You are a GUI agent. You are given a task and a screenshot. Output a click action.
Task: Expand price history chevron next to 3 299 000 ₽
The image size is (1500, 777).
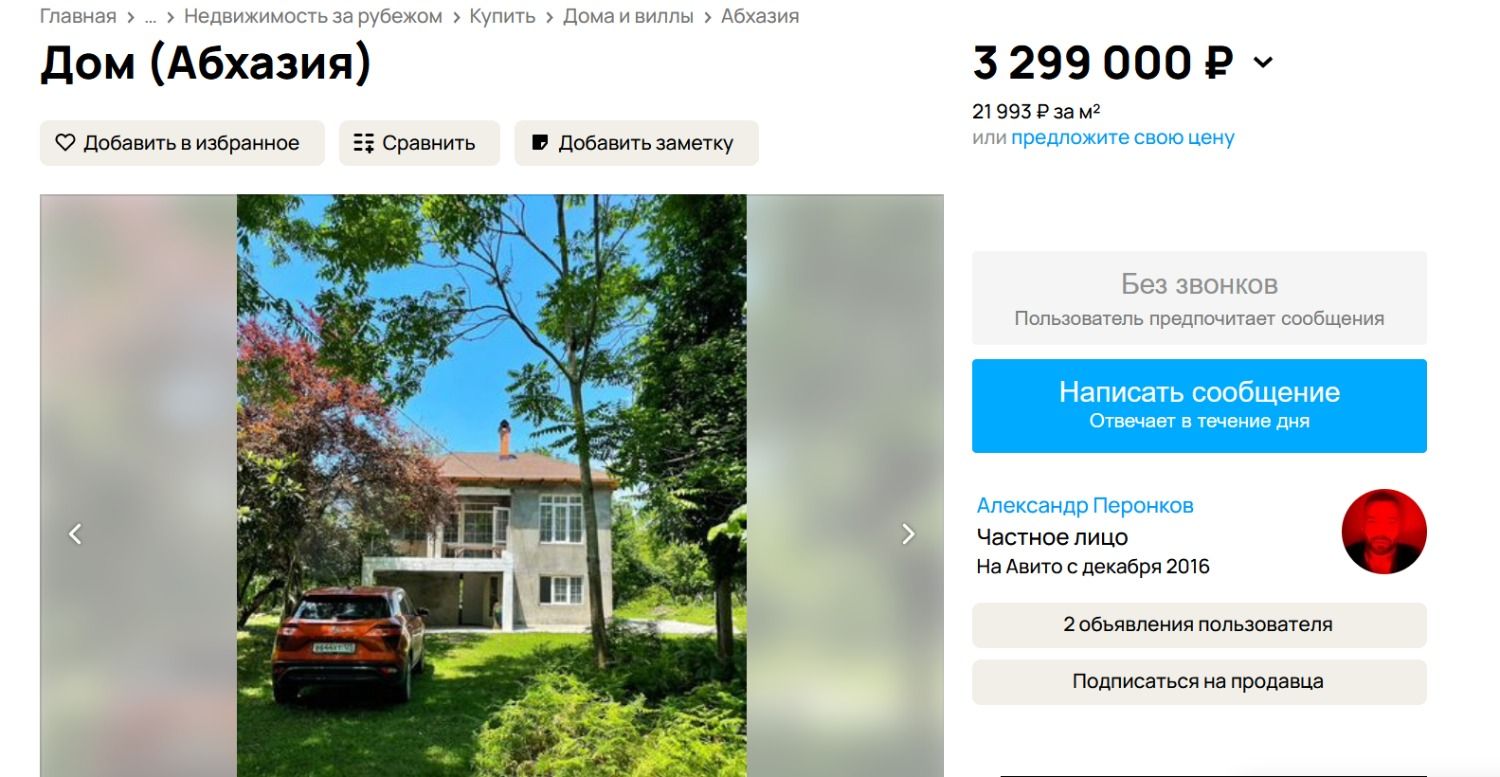click(x=1263, y=63)
